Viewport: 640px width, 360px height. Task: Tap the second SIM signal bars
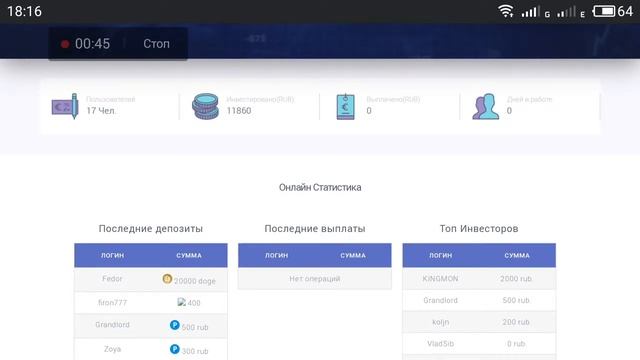567,11
